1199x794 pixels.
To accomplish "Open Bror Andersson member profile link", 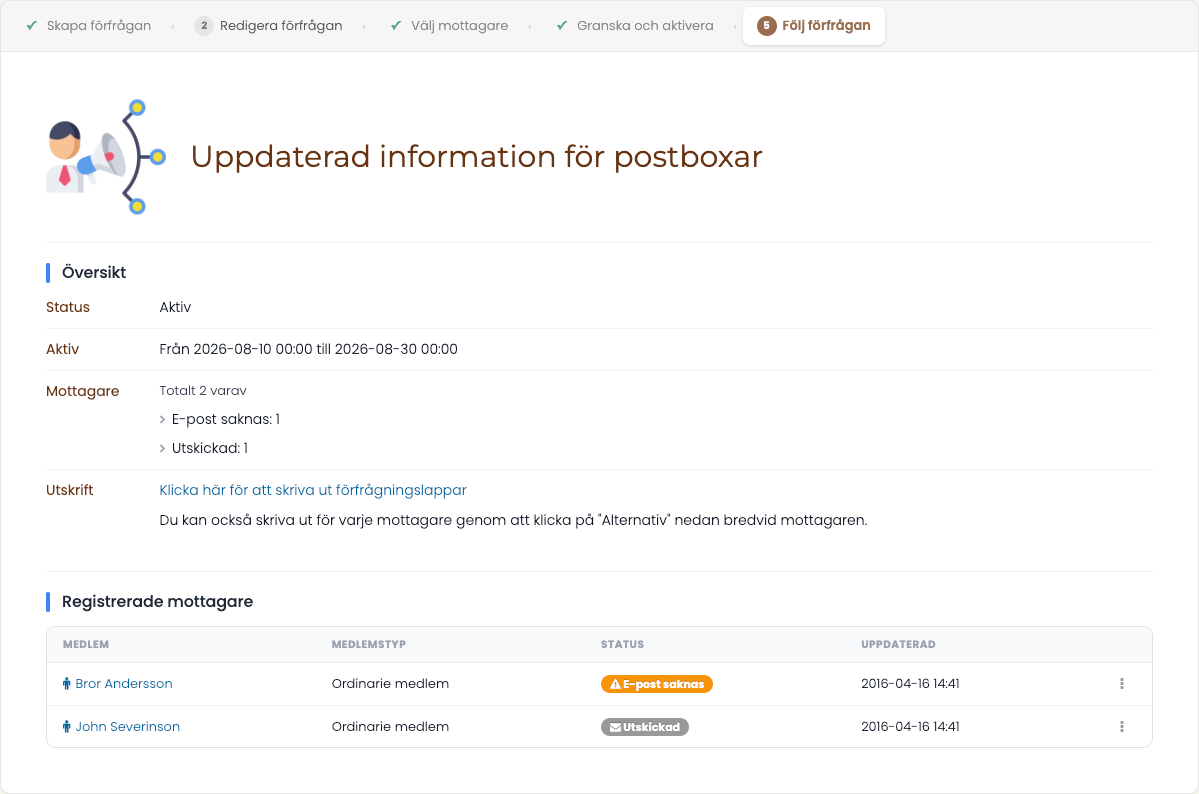I will [124, 684].
